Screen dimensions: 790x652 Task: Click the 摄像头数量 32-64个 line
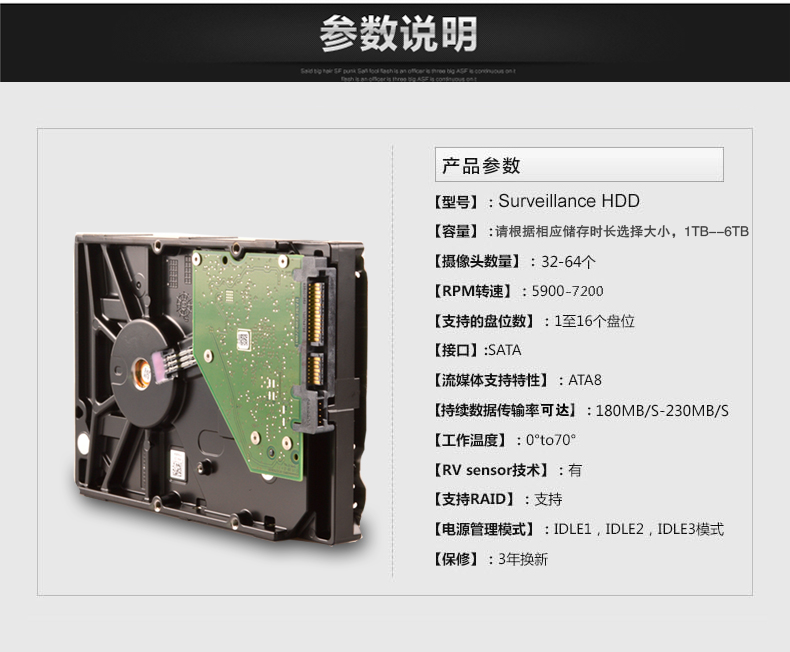pos(514,262)
